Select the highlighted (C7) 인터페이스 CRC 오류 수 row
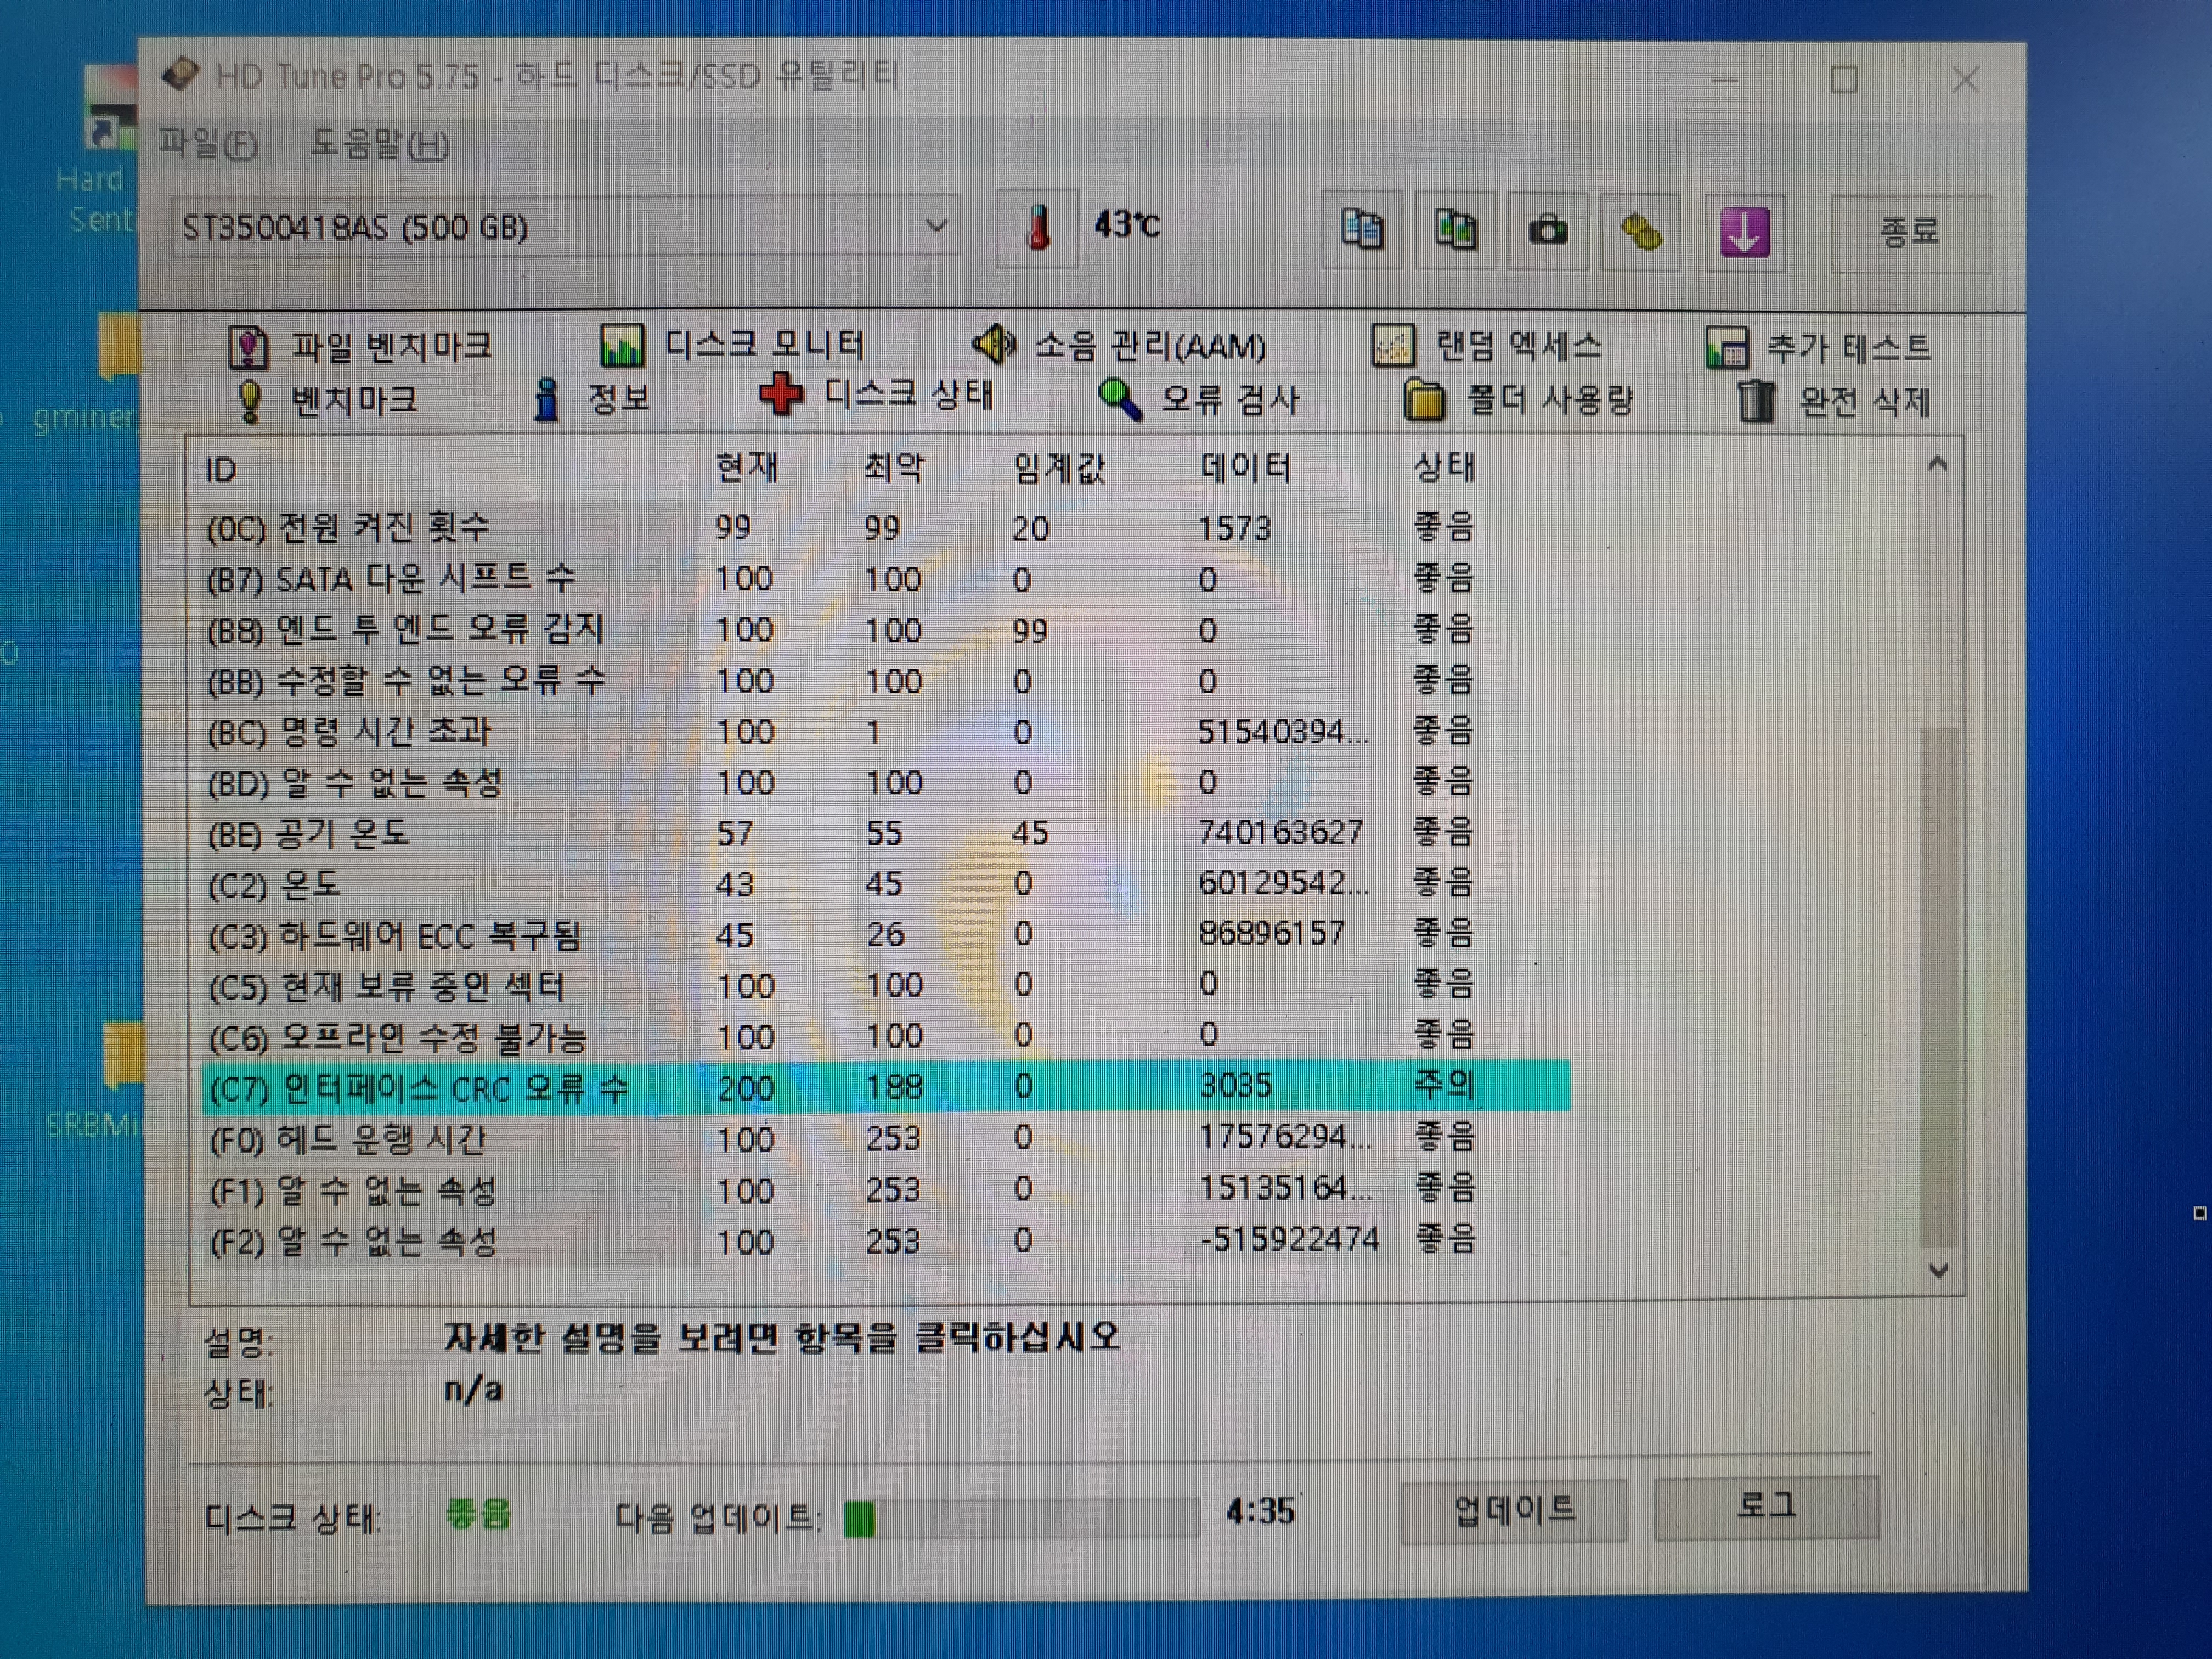This screenshot has height=1659, width=2212. 885,1087
